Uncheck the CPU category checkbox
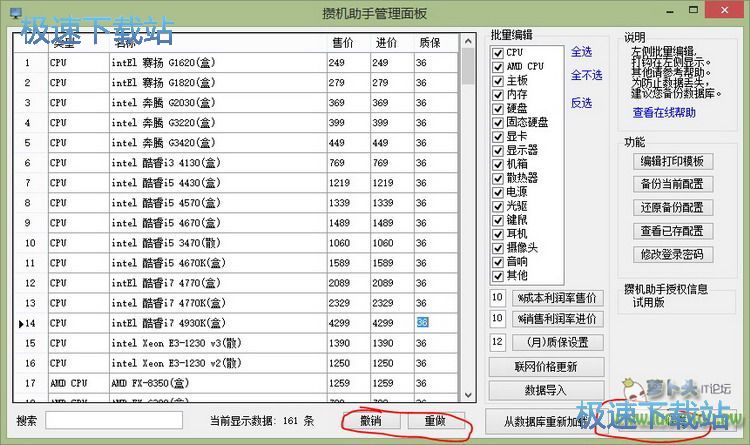 (x=498, y=53)
